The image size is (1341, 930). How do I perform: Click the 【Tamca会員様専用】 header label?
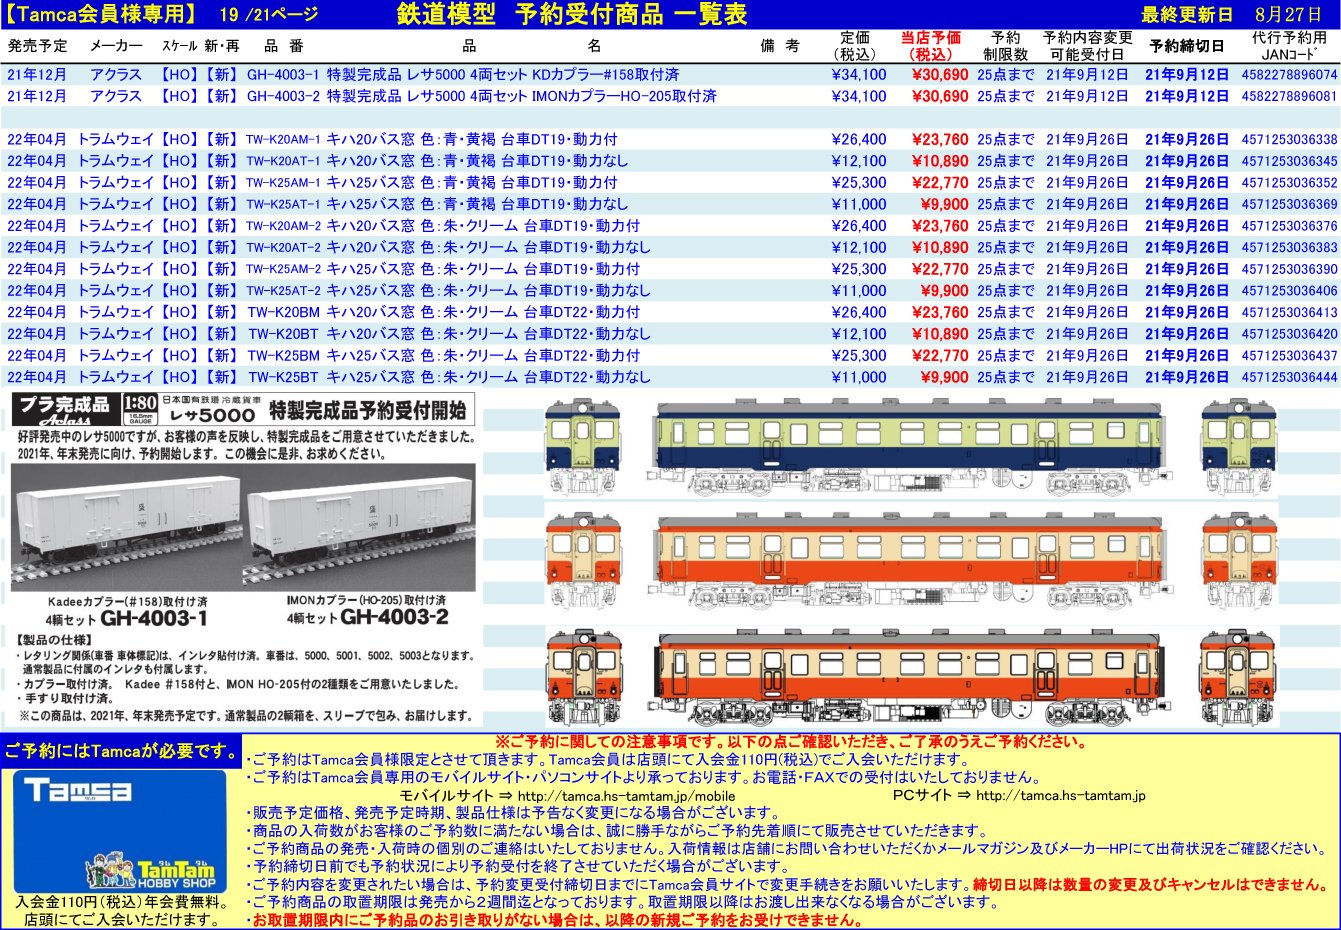pos(100,13)
